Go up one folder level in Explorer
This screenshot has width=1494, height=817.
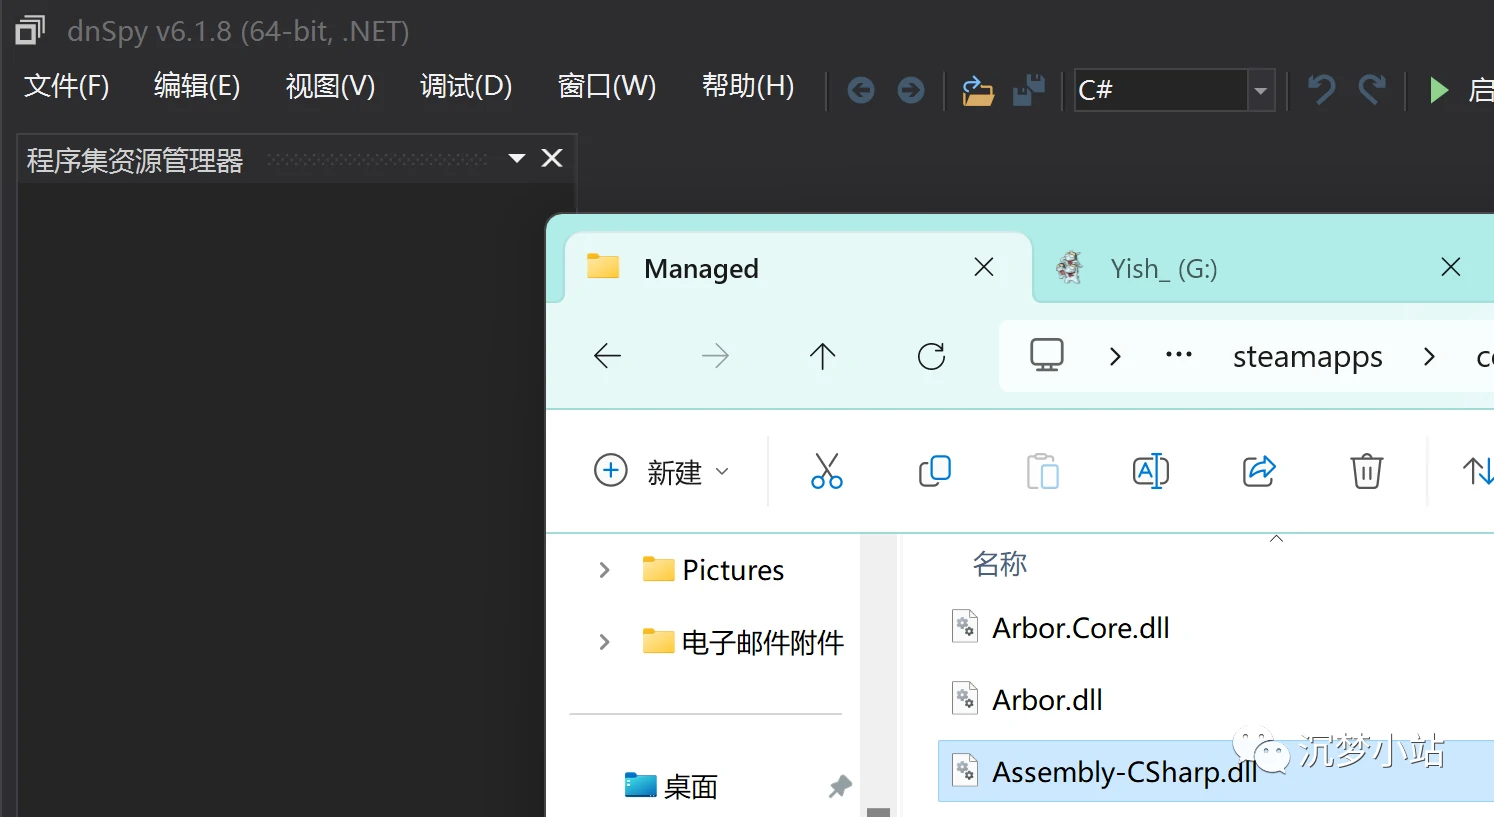pos(822,356)
